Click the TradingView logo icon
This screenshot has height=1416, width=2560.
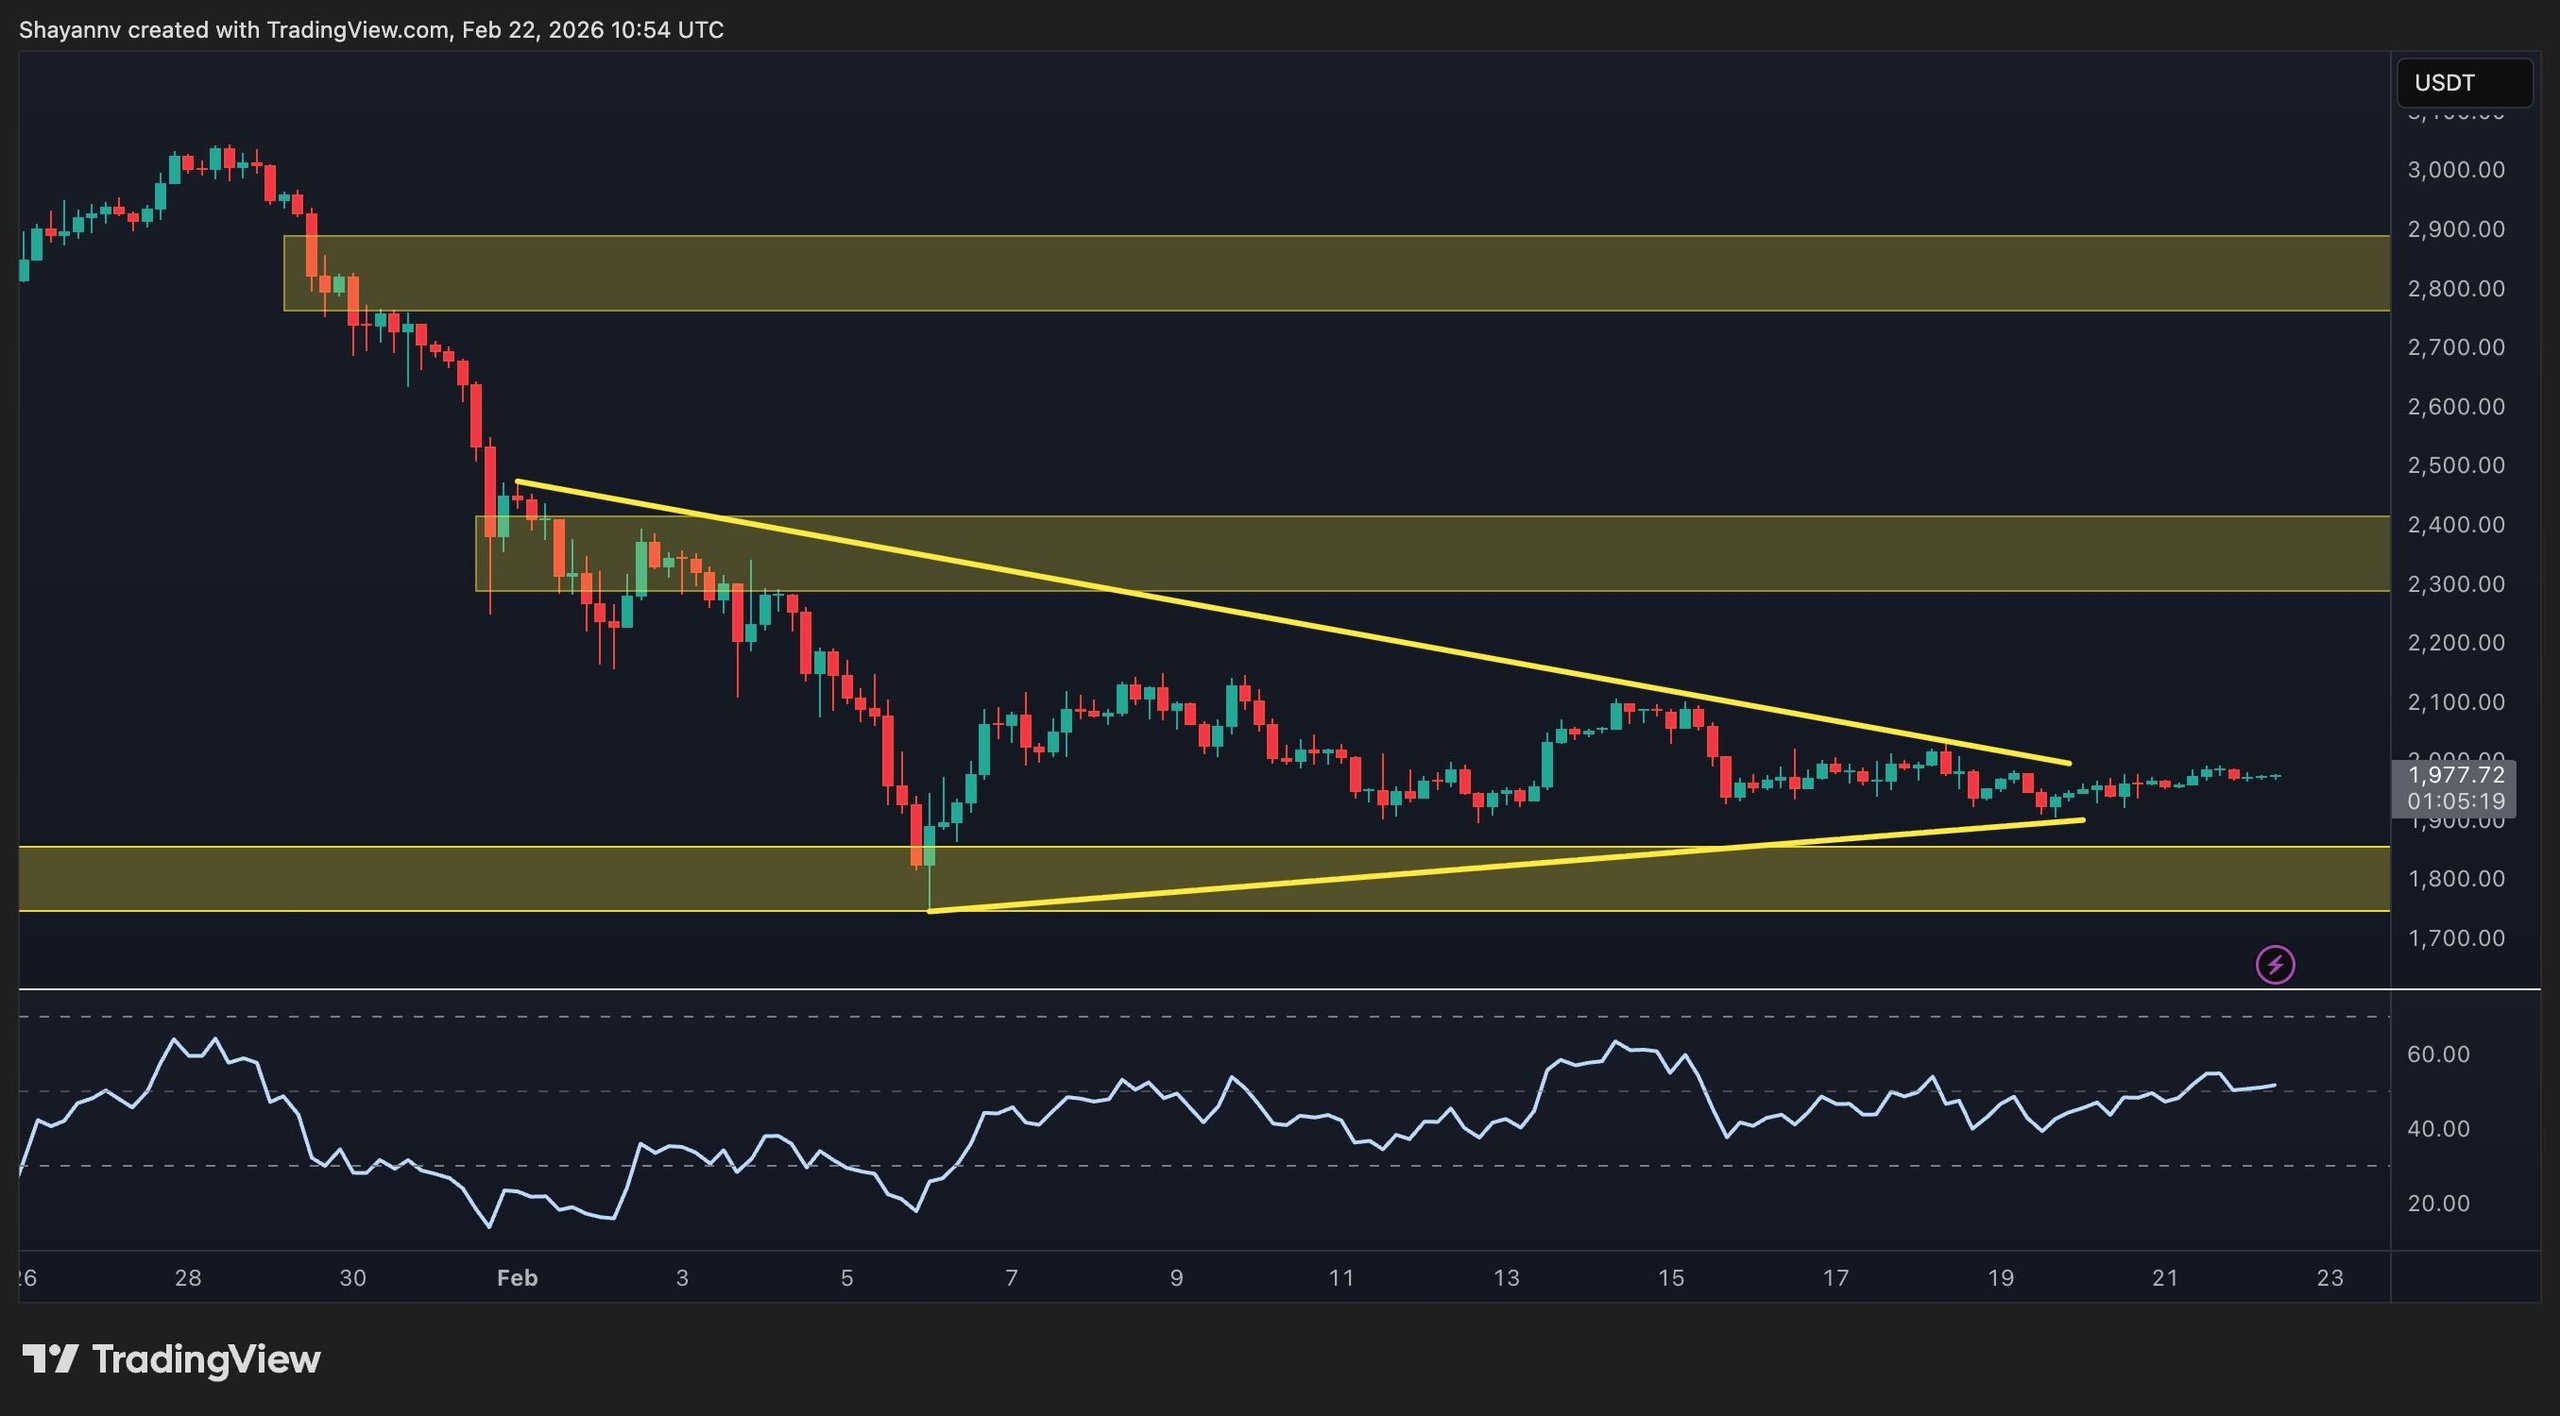coord(50,1359)
